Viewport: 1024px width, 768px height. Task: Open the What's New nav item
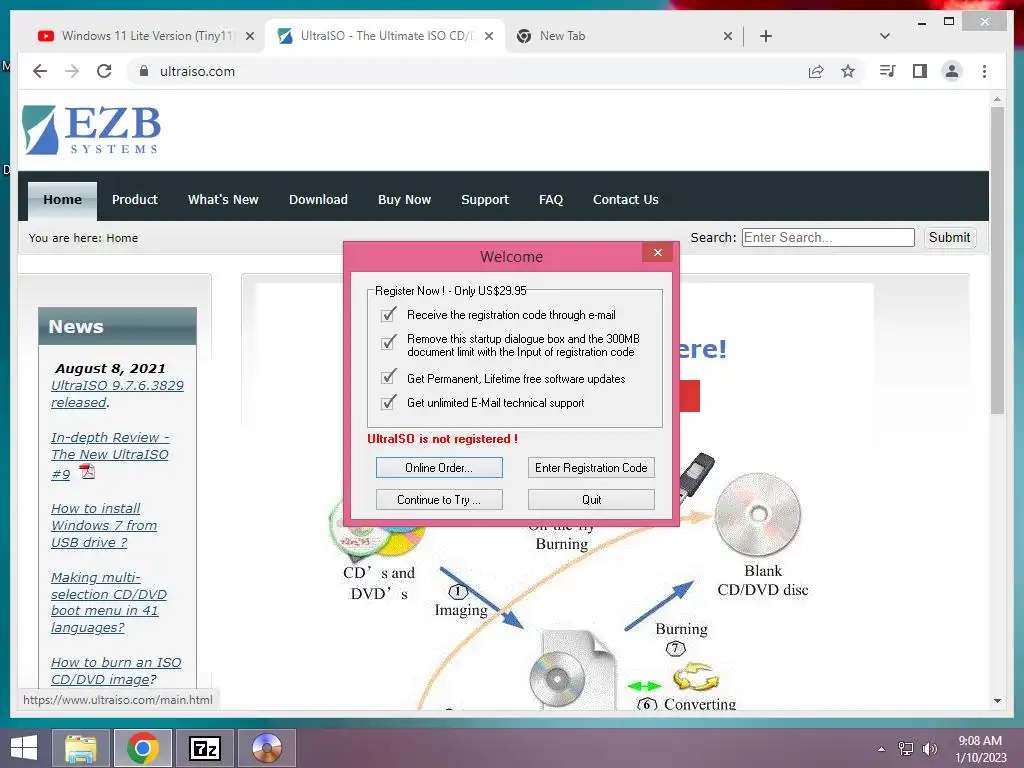(x=223, y=199)
